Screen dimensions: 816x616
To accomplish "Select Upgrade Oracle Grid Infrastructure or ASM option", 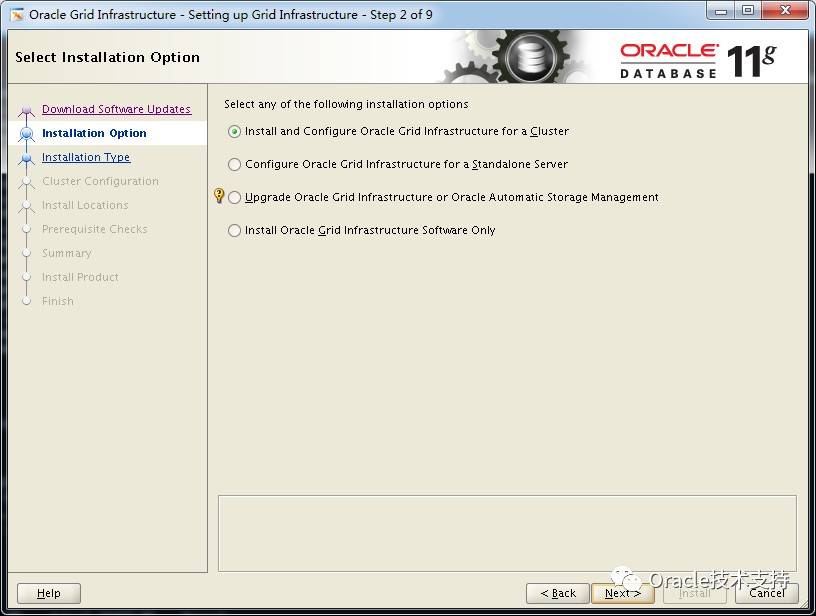I will point(235,198).
